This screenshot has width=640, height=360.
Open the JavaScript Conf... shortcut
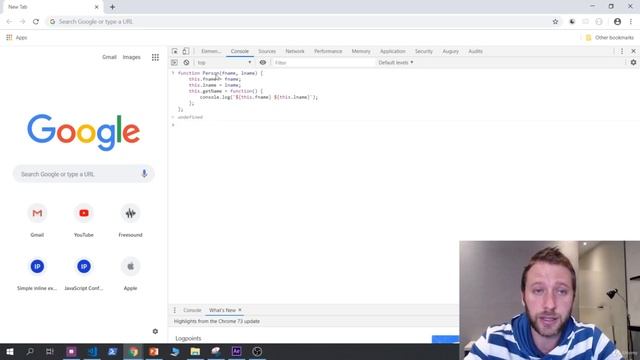pos(84,273)
